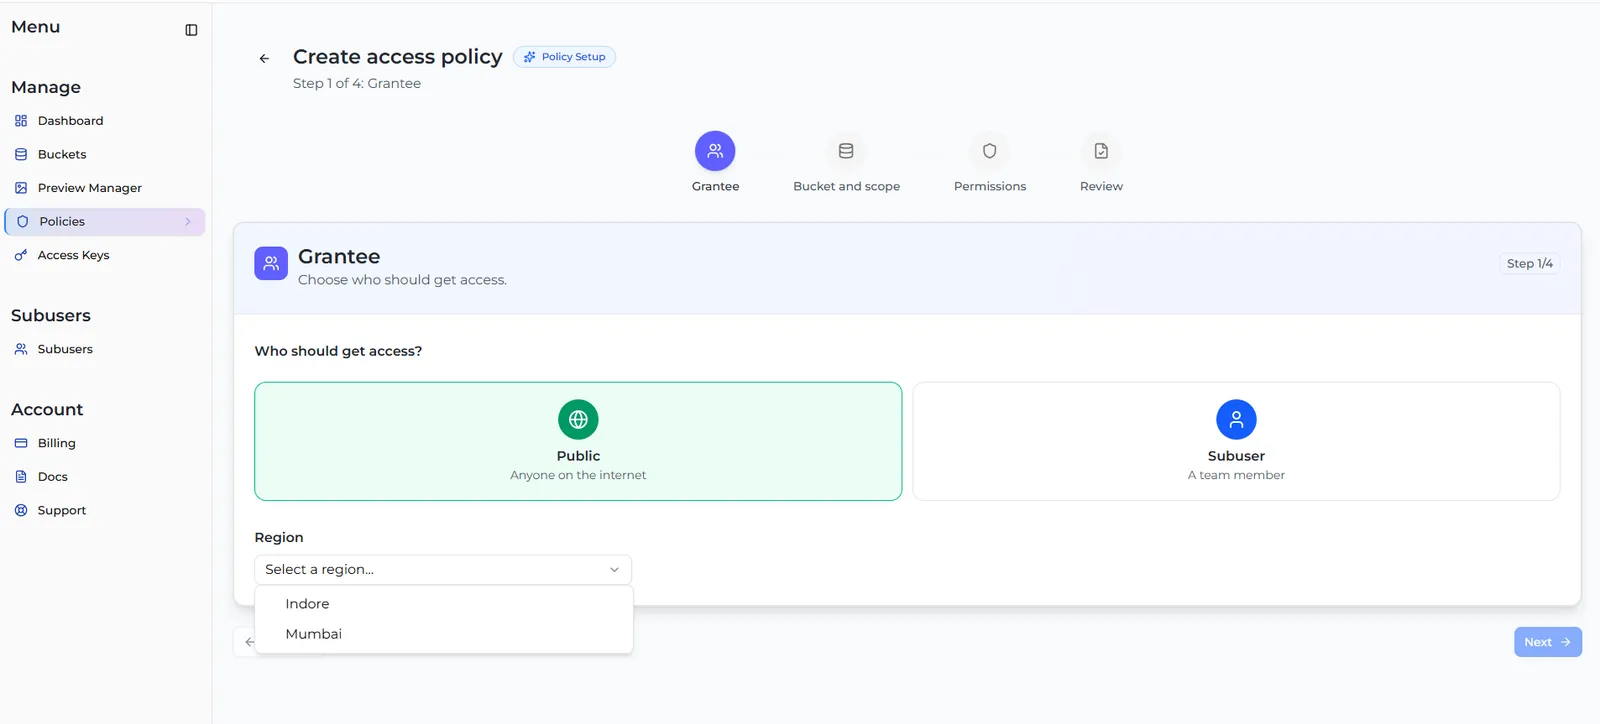Click the Review step label
Screen dimensions: 1600x724
click(1101, 186)
